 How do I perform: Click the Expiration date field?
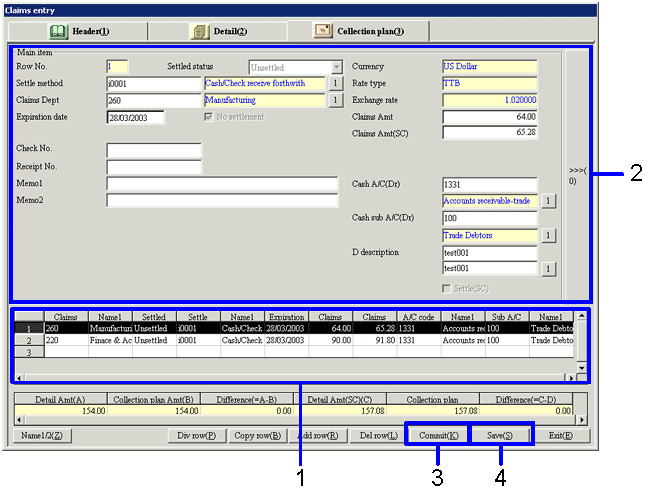136,118
